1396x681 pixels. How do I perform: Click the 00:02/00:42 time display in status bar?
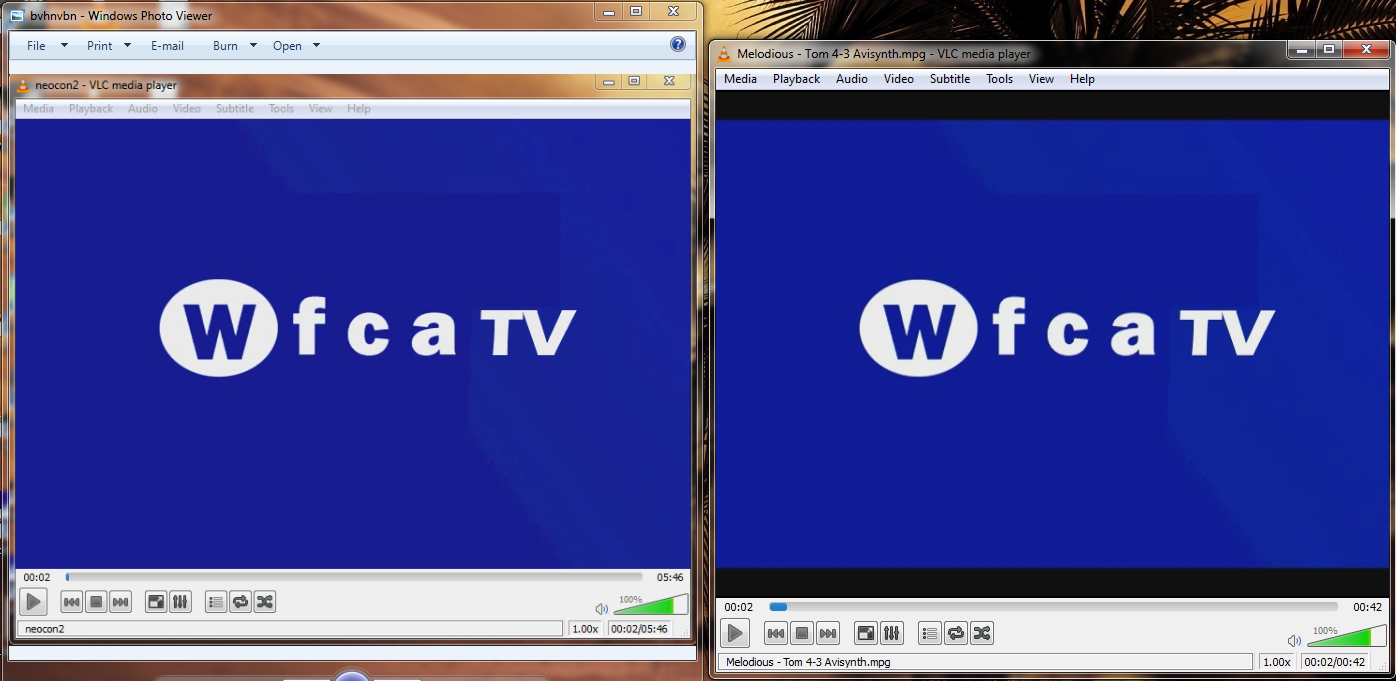tap(1335, 662)
